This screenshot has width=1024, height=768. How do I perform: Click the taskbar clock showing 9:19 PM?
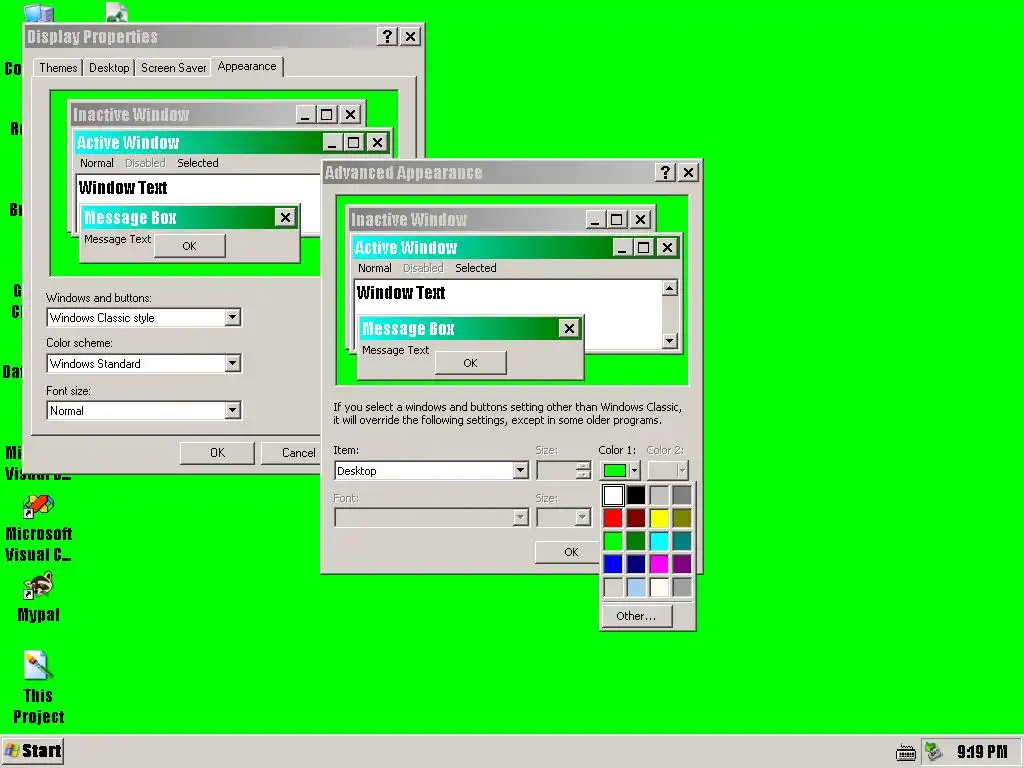click(982, 752)
